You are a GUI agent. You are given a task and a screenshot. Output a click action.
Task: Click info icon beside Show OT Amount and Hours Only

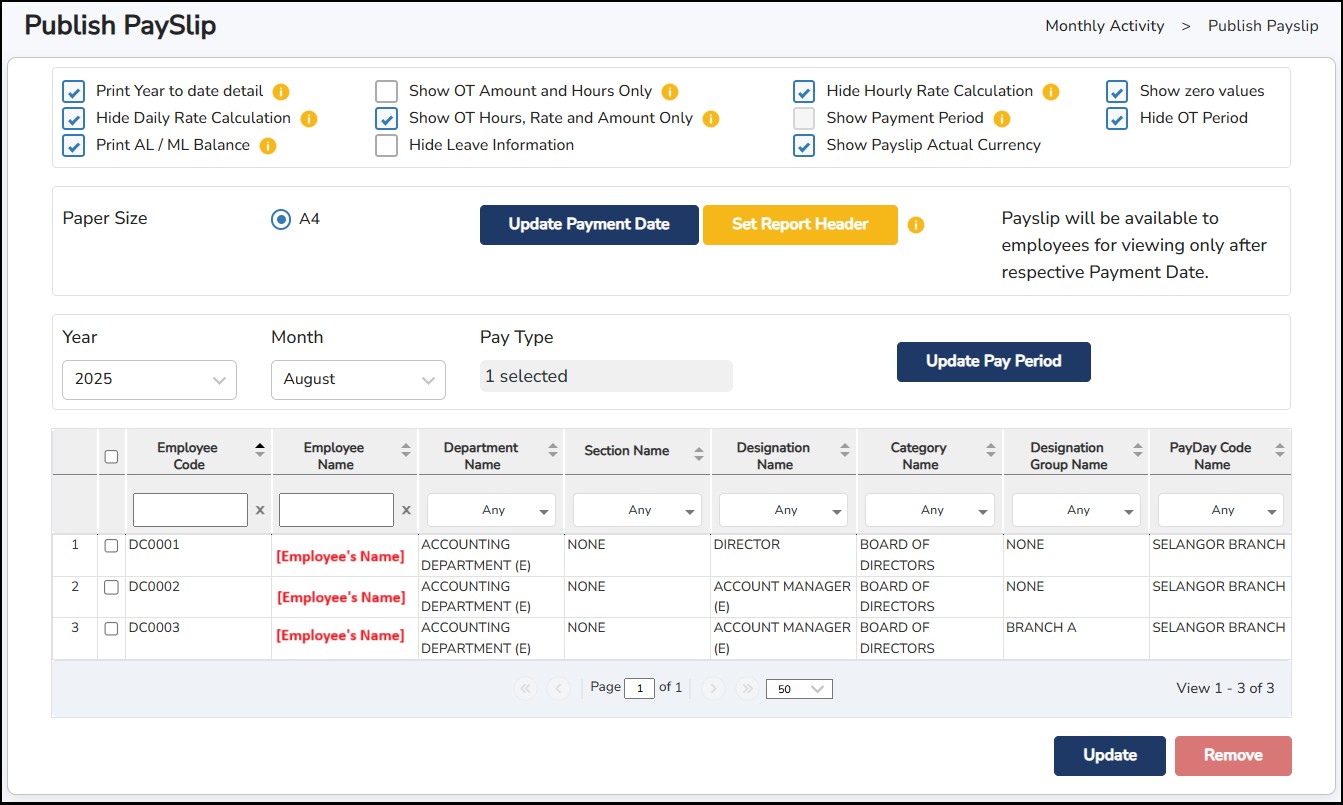pos(670,92)
